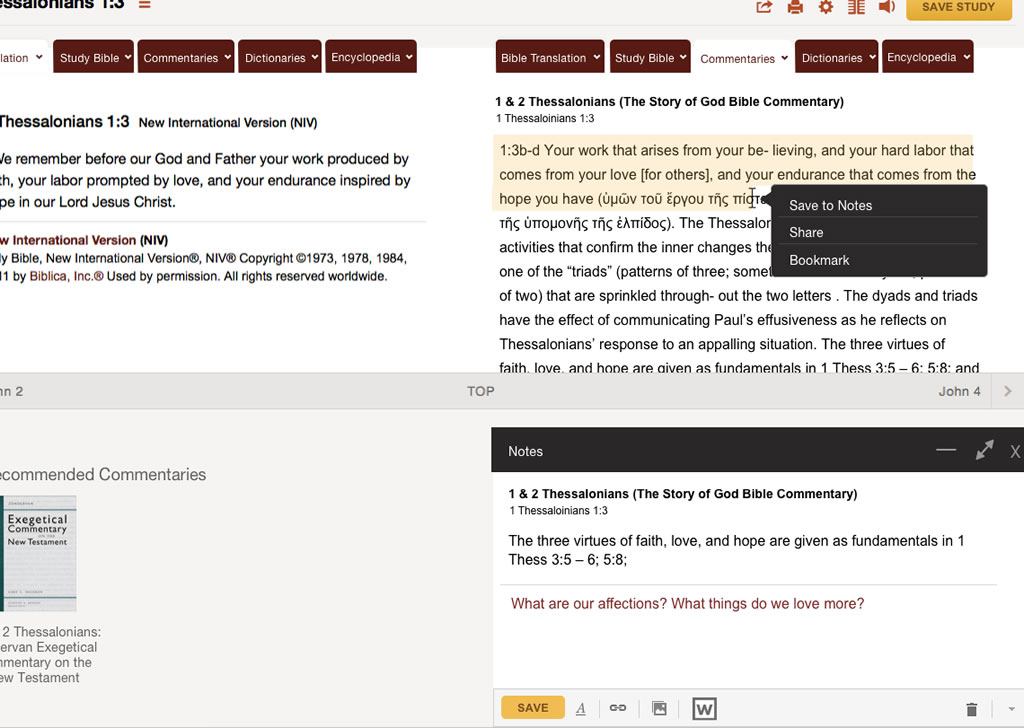Open text formatting in Notes toolbar

[581, 708]
